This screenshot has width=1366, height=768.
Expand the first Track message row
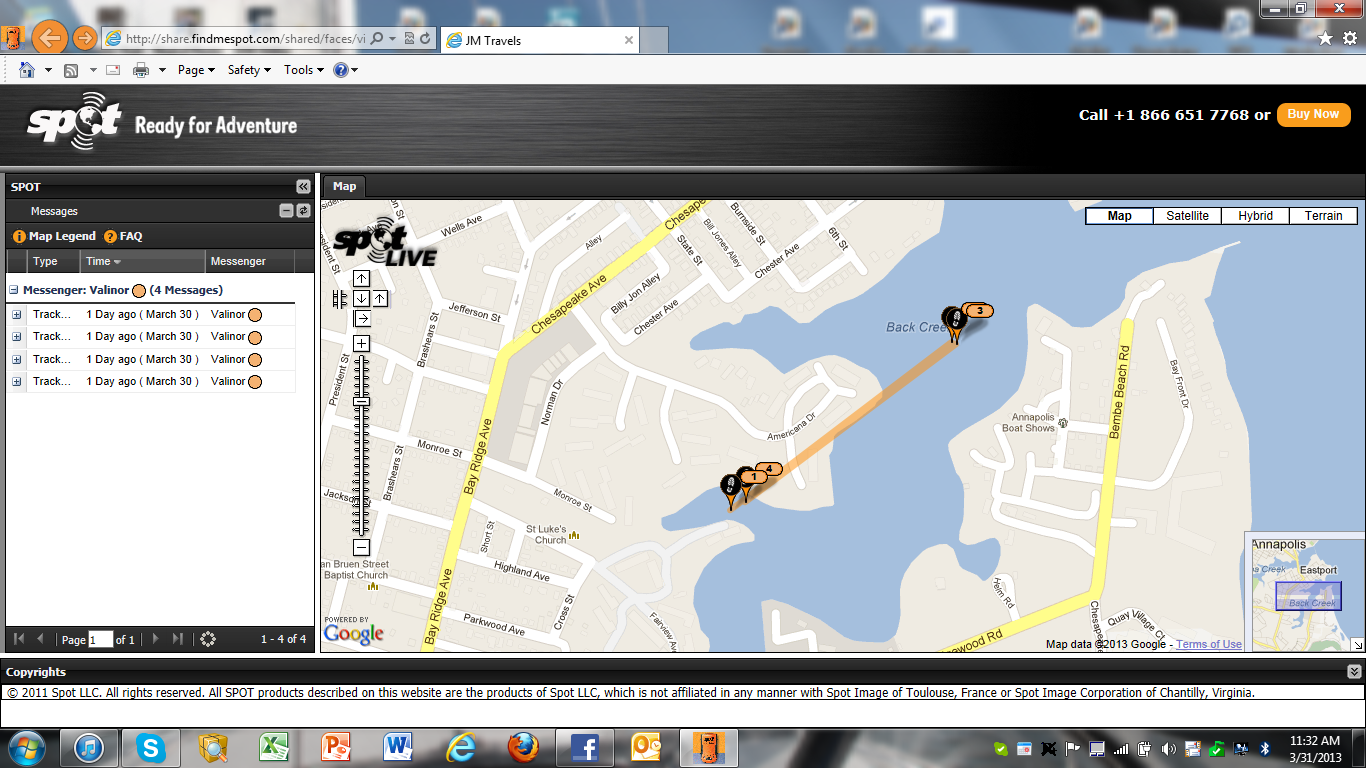17,314
